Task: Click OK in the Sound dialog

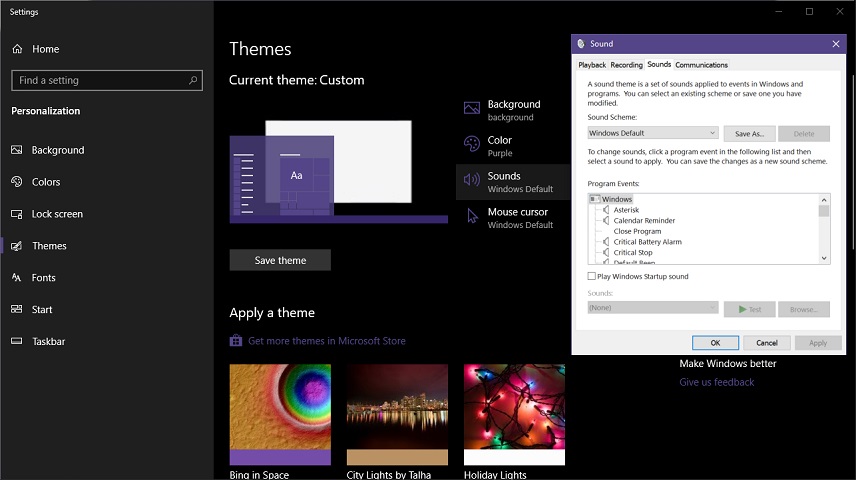Action: [x=715, y=343]
